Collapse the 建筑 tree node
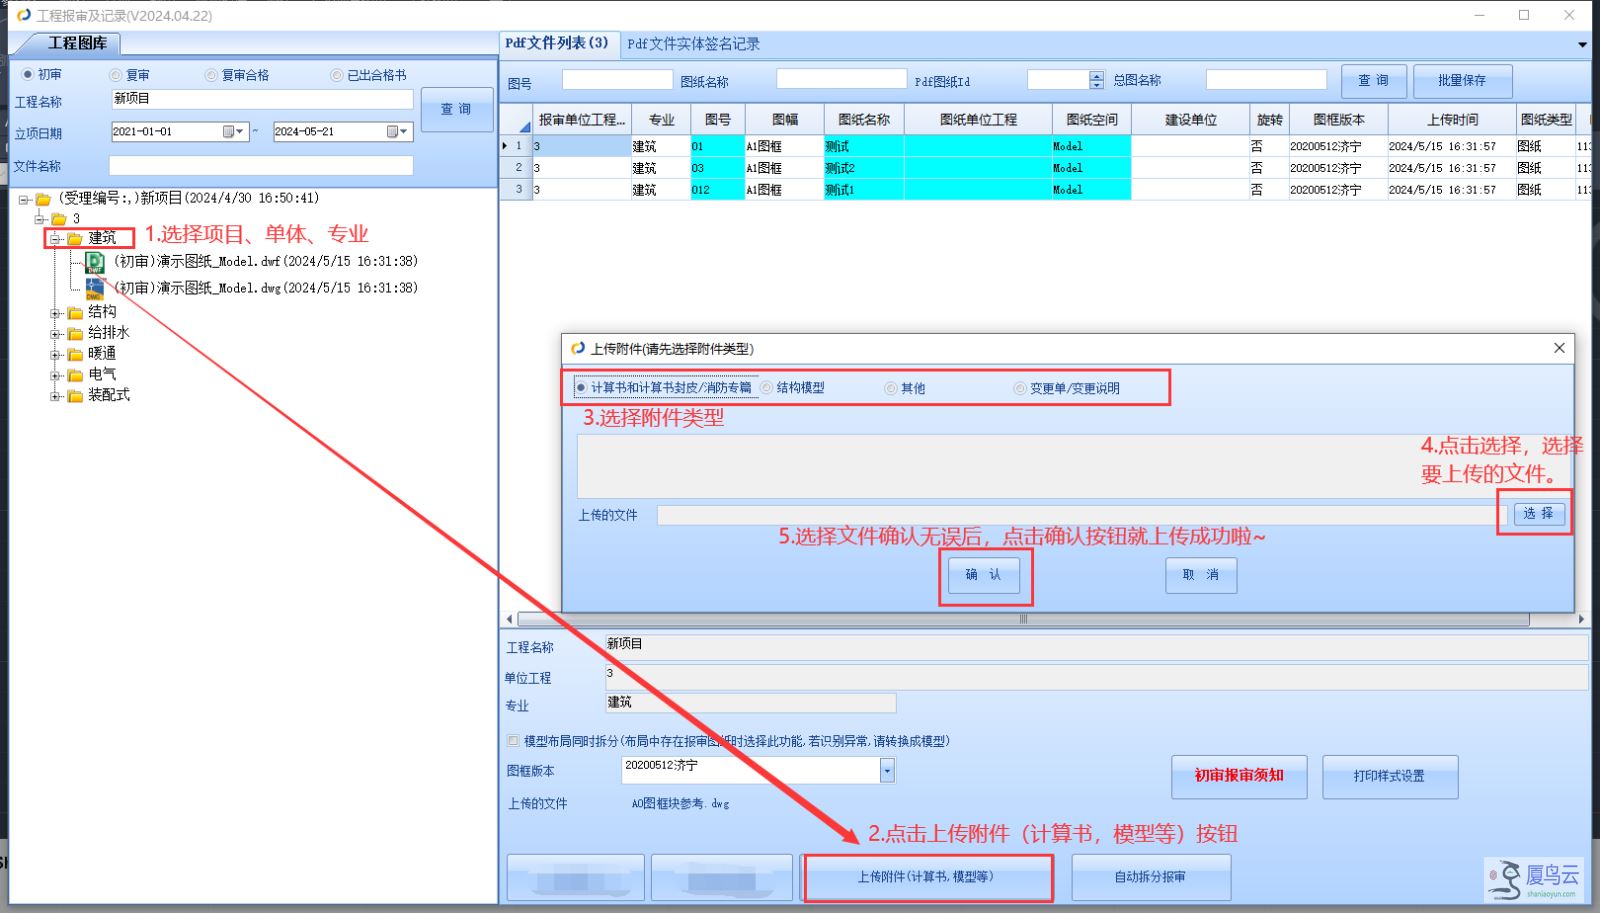The width and height of the screenshot is (1600, 913). [x=56, y=239]
